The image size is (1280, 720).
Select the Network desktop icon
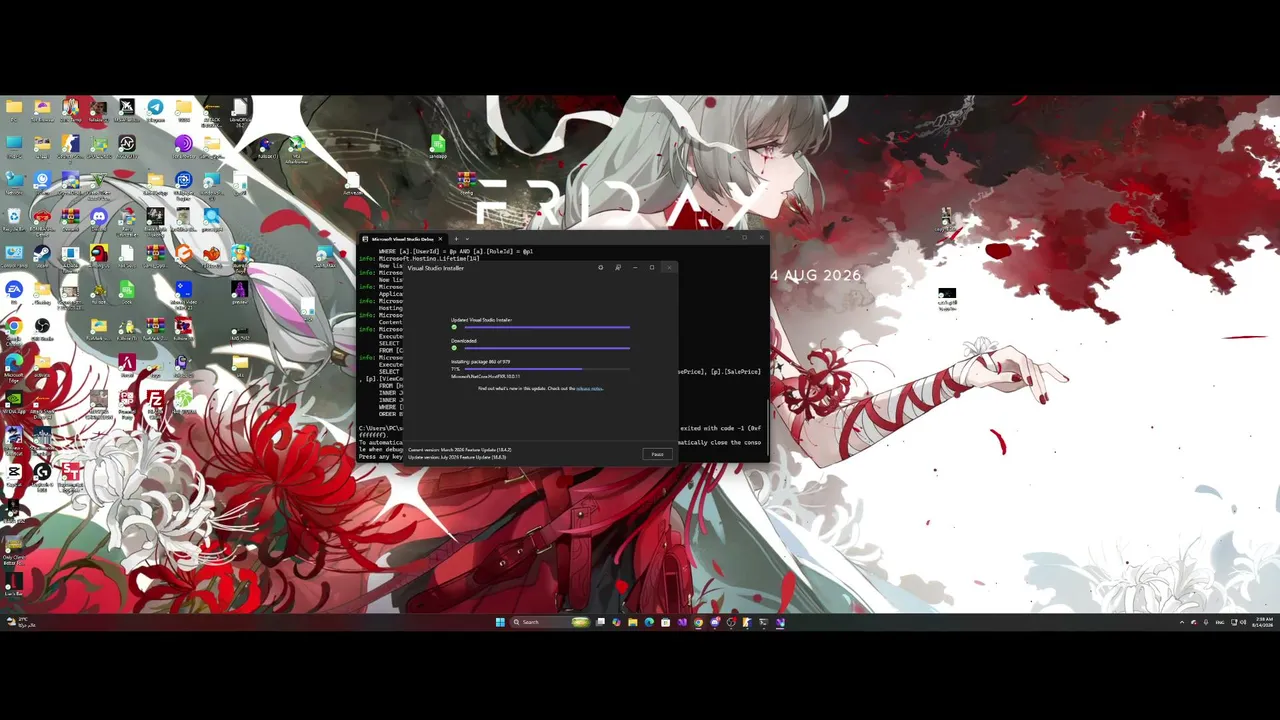pos(14,183)
